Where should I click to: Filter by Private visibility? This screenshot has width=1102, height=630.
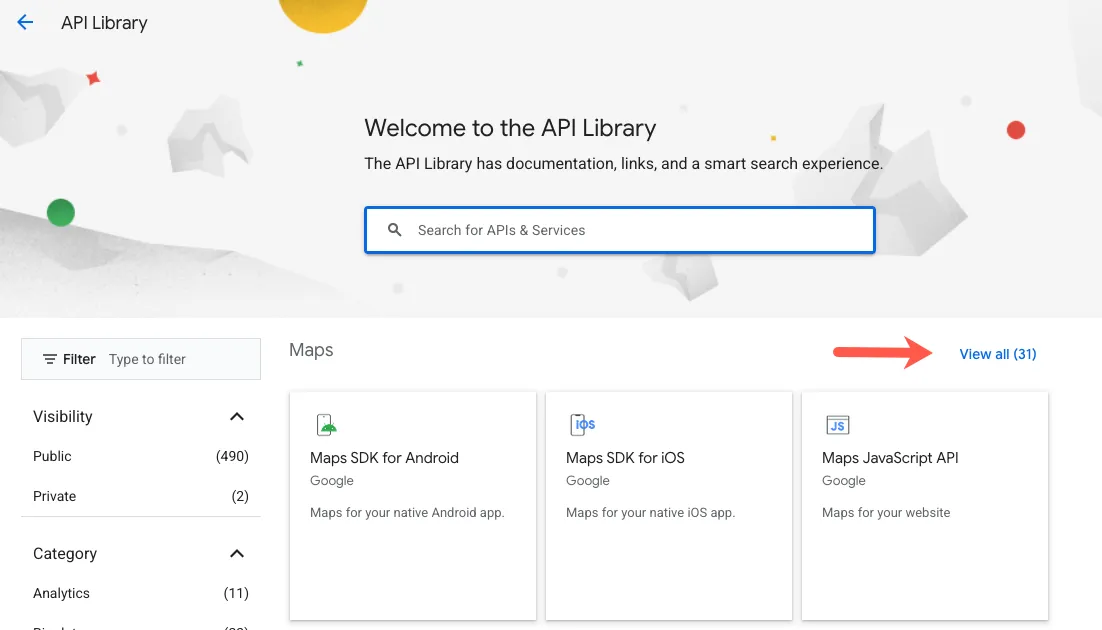point(53,496)
